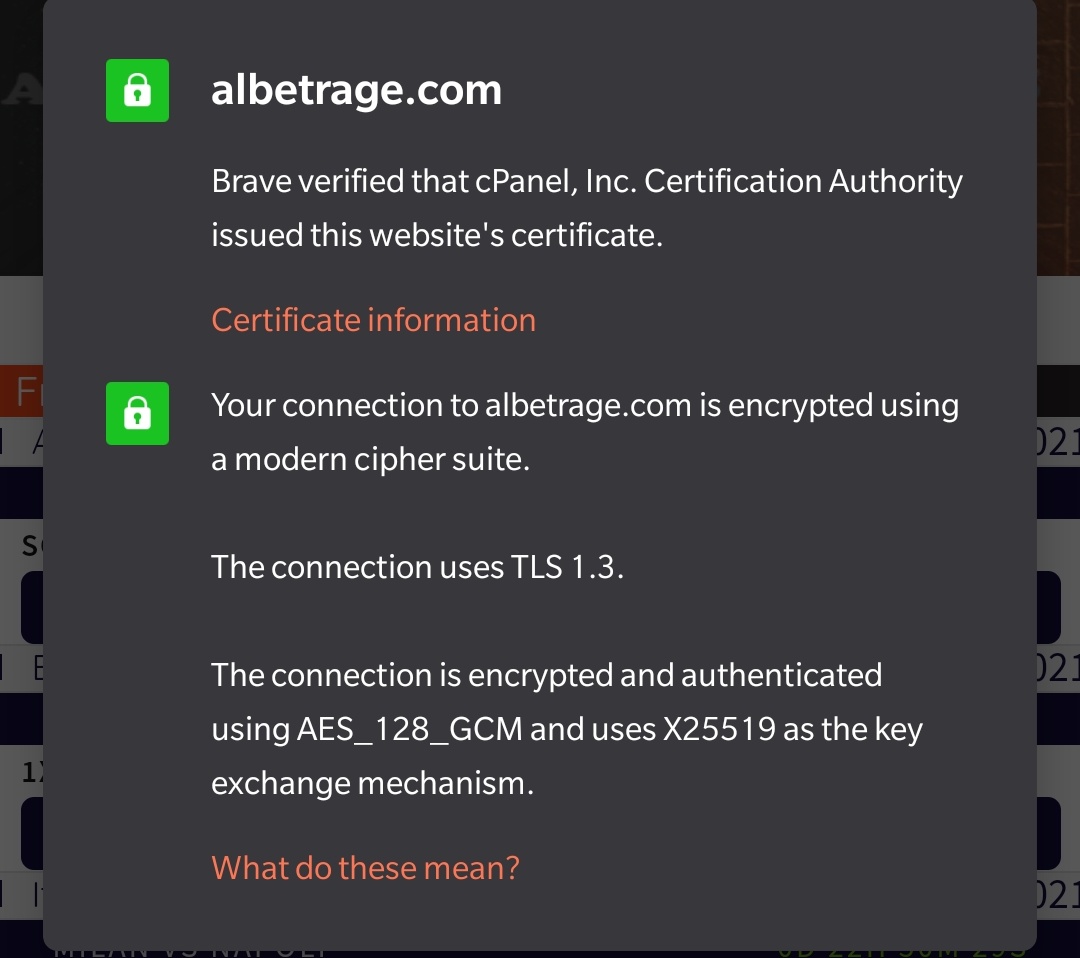1080x958 pixels.
Task: Open the 'What do these mean?' link
Action: pyautogui.click(x=365, y=868)
